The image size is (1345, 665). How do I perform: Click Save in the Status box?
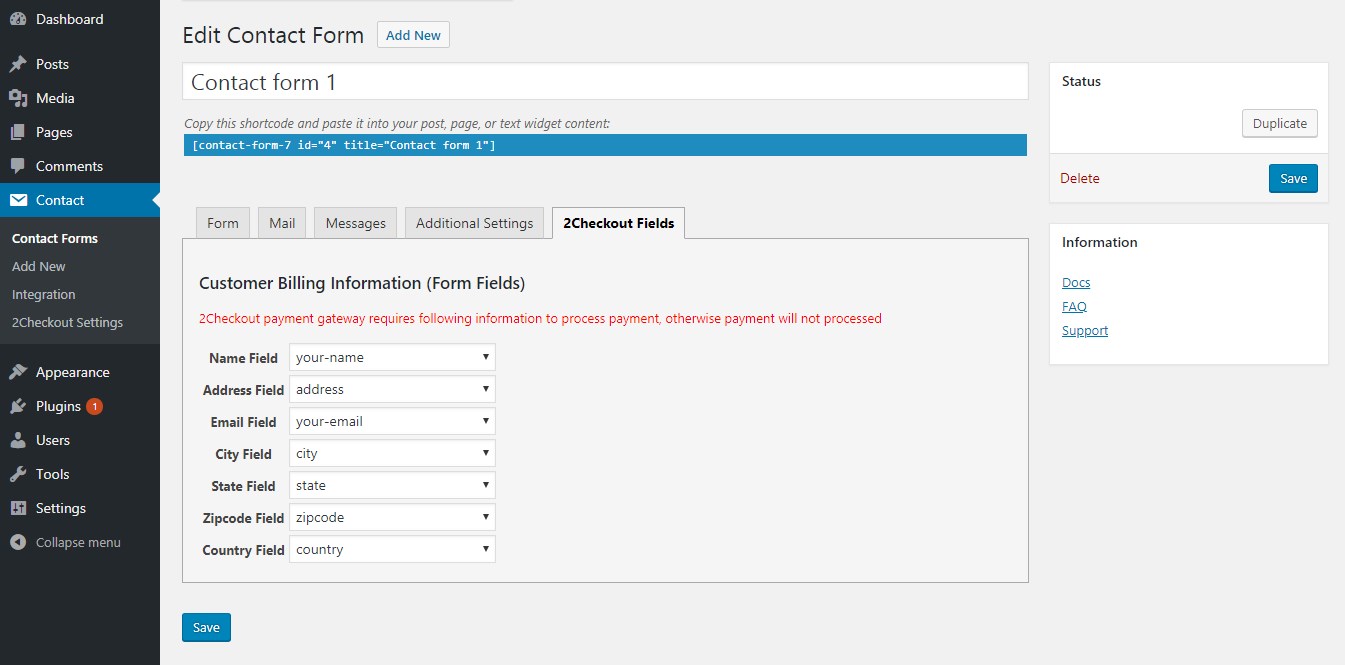coord(1293,178)
